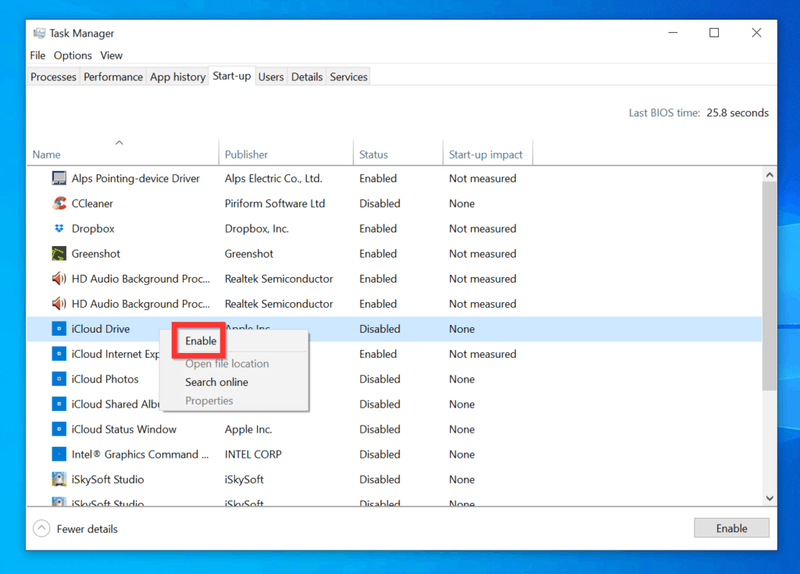
Task: Click Disabled status of CCleaner
Action: (380, 204)
